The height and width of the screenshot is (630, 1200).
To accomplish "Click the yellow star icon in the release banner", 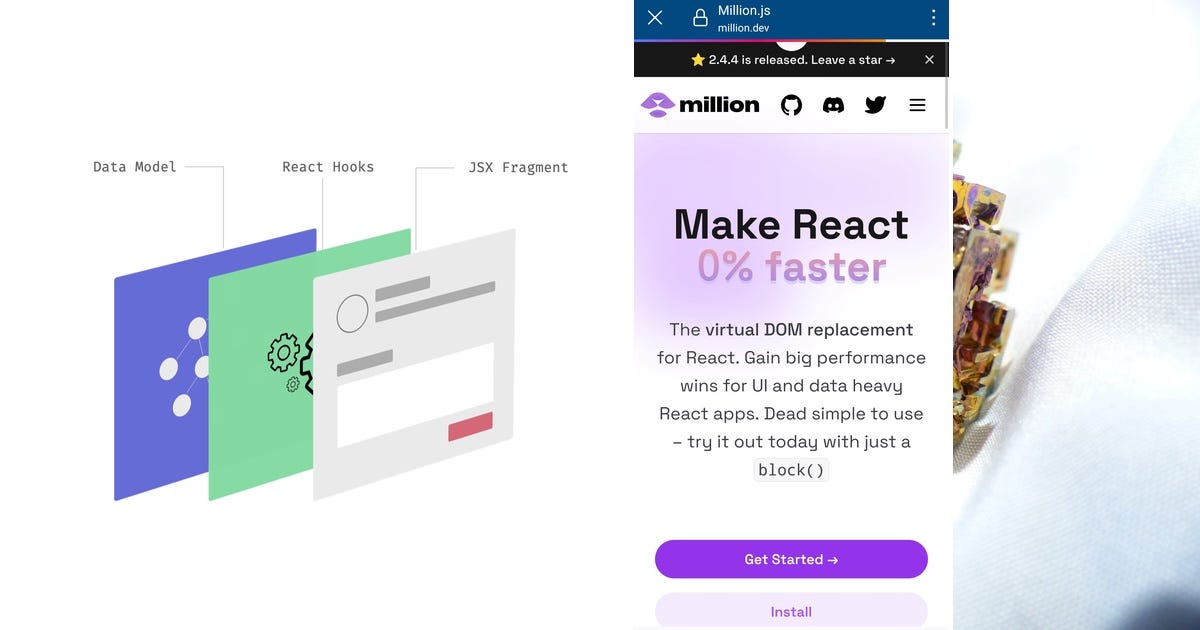I will click(698, 59).
